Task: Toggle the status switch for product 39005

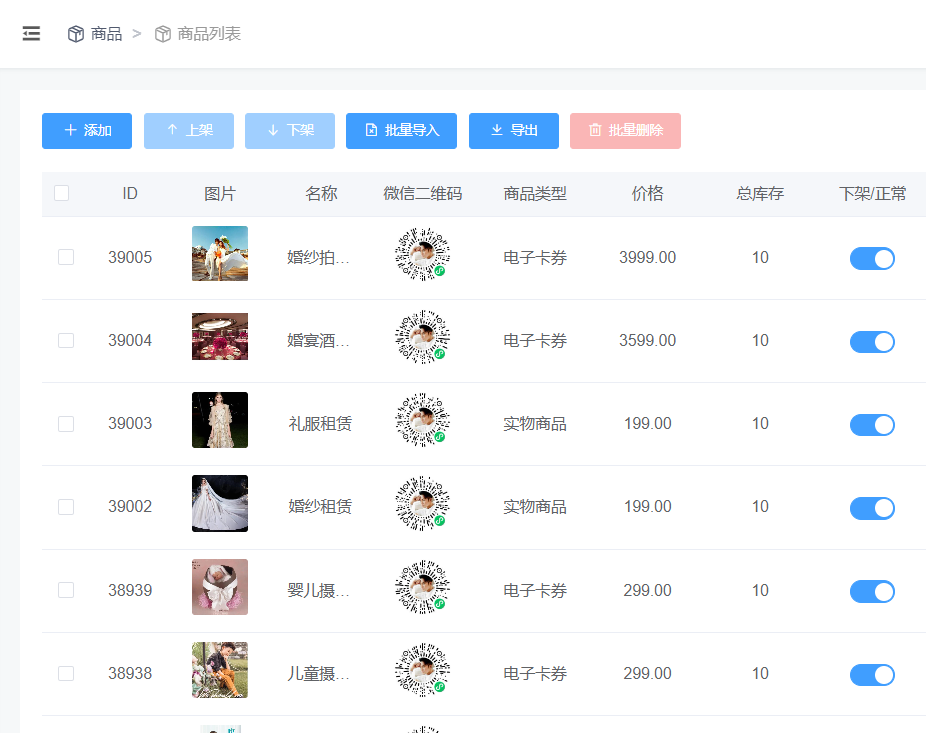Action: [x=872, y=258]
